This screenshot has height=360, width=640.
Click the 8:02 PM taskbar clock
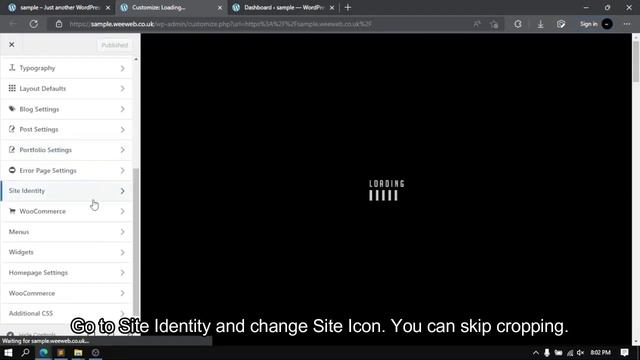(x=600, y=352)
